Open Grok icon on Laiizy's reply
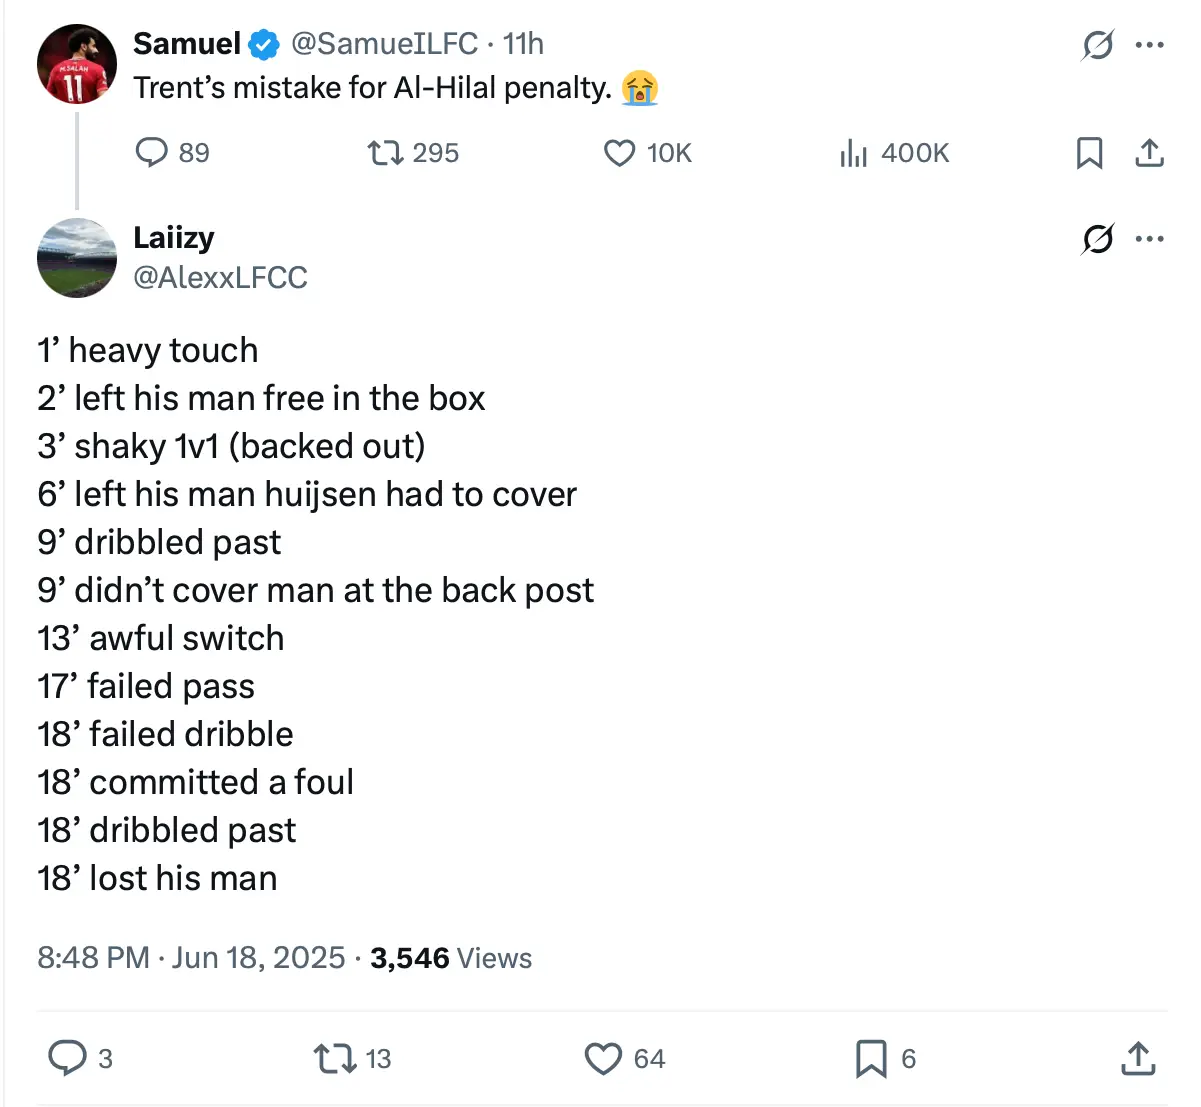1201x1107 pixels. click(x=1097, y=239)
